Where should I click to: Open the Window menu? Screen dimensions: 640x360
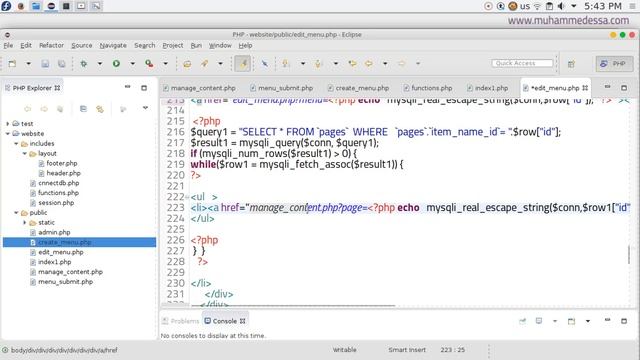220,45
